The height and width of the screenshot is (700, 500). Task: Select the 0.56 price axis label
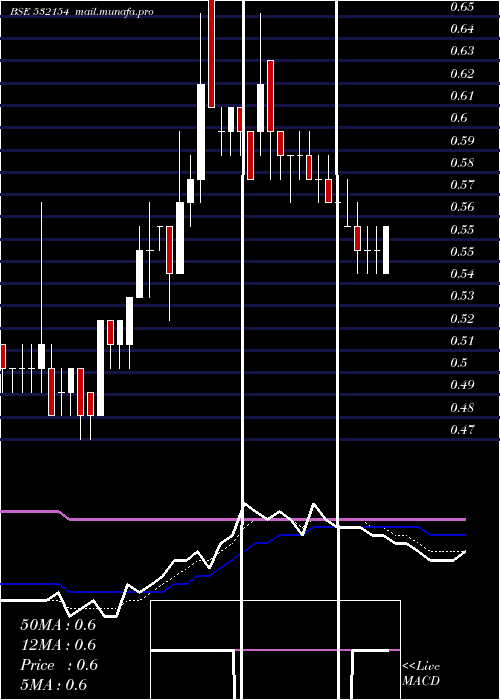point(462,207)
